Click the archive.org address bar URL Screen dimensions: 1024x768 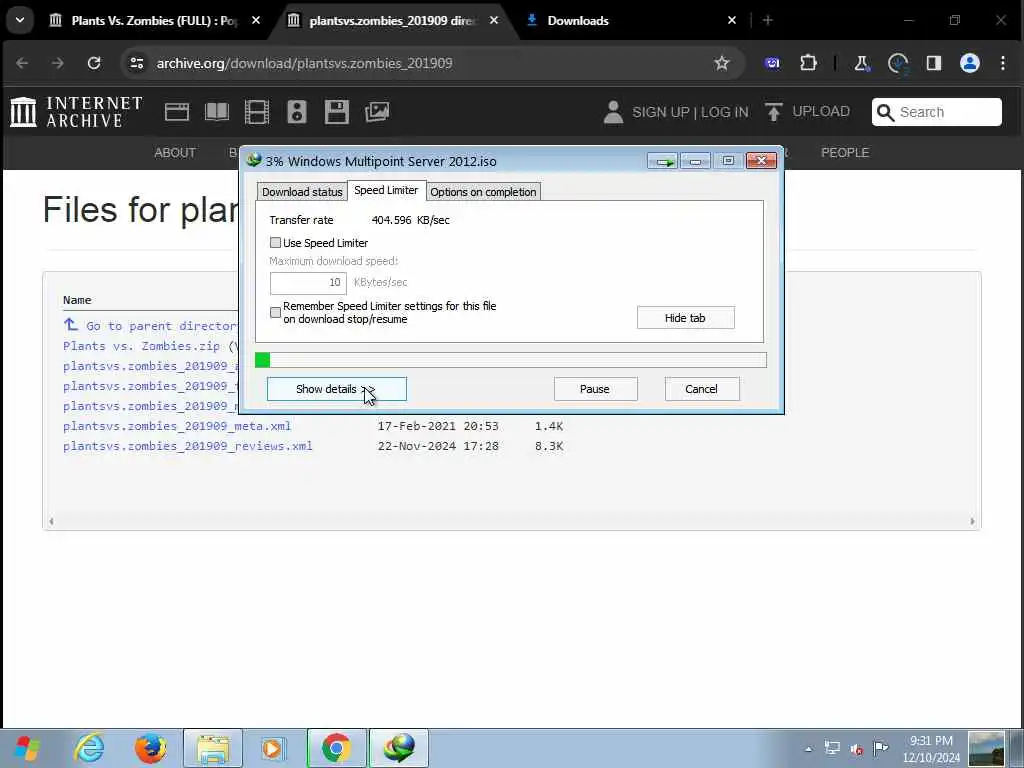[x=304, y=63]
